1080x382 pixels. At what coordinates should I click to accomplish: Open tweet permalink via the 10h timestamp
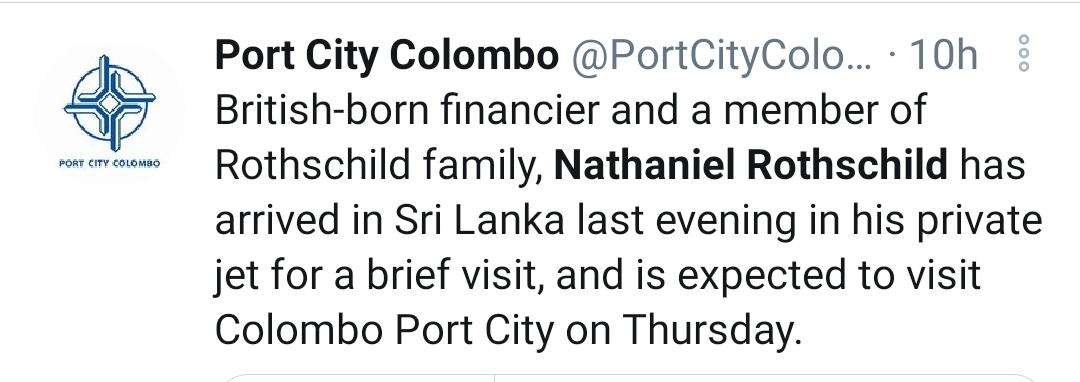[944, 54]
